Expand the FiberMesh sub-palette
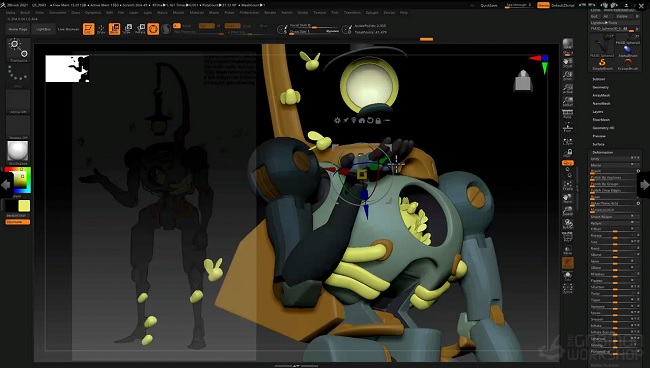This screenshot has height=368, width=650. point(601,120)
